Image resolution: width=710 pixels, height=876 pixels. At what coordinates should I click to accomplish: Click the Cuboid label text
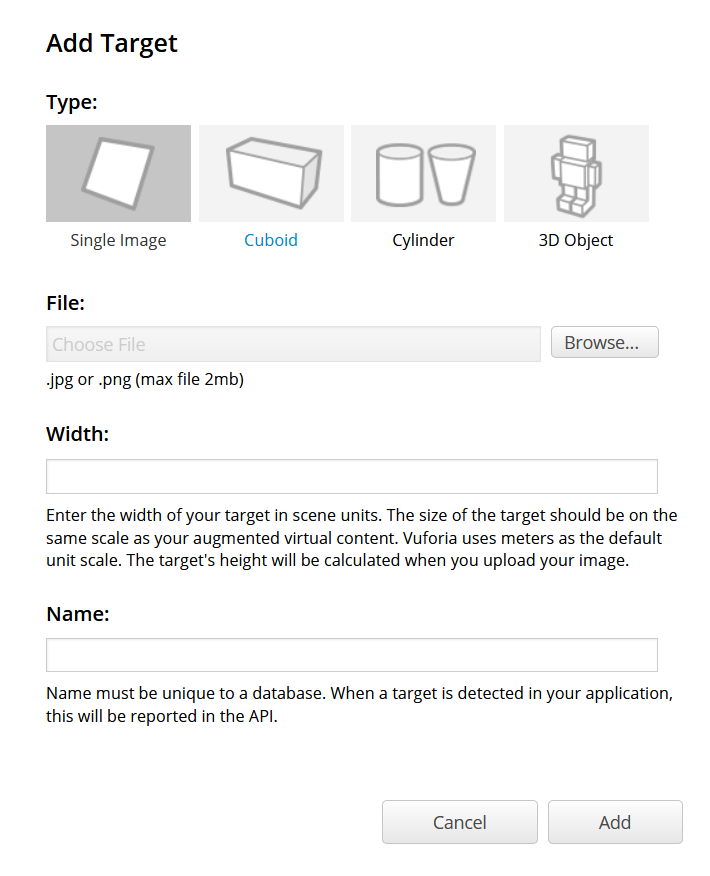[270, 240]
